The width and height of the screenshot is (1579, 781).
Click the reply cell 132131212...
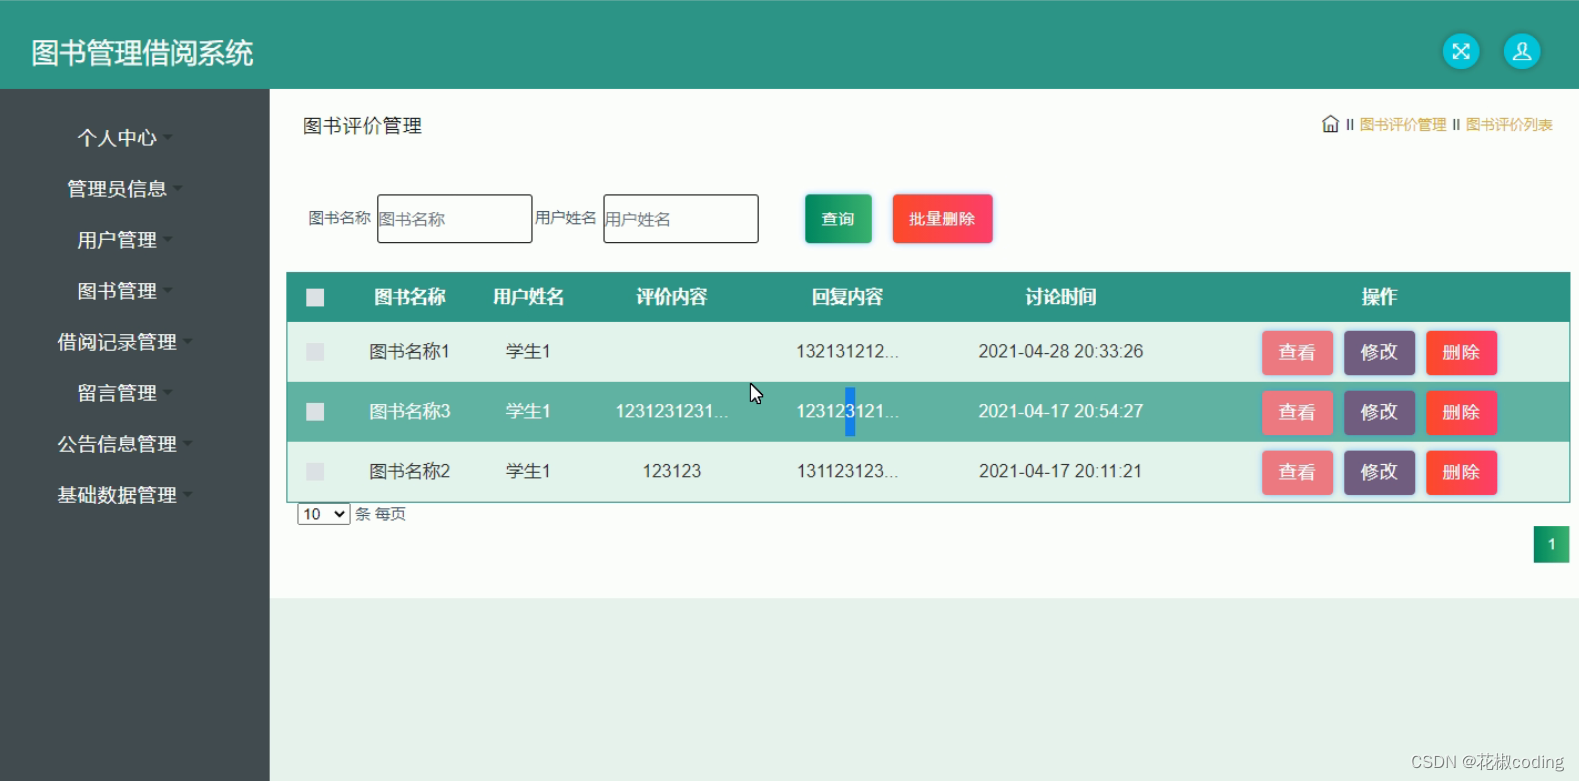[847, 352]
